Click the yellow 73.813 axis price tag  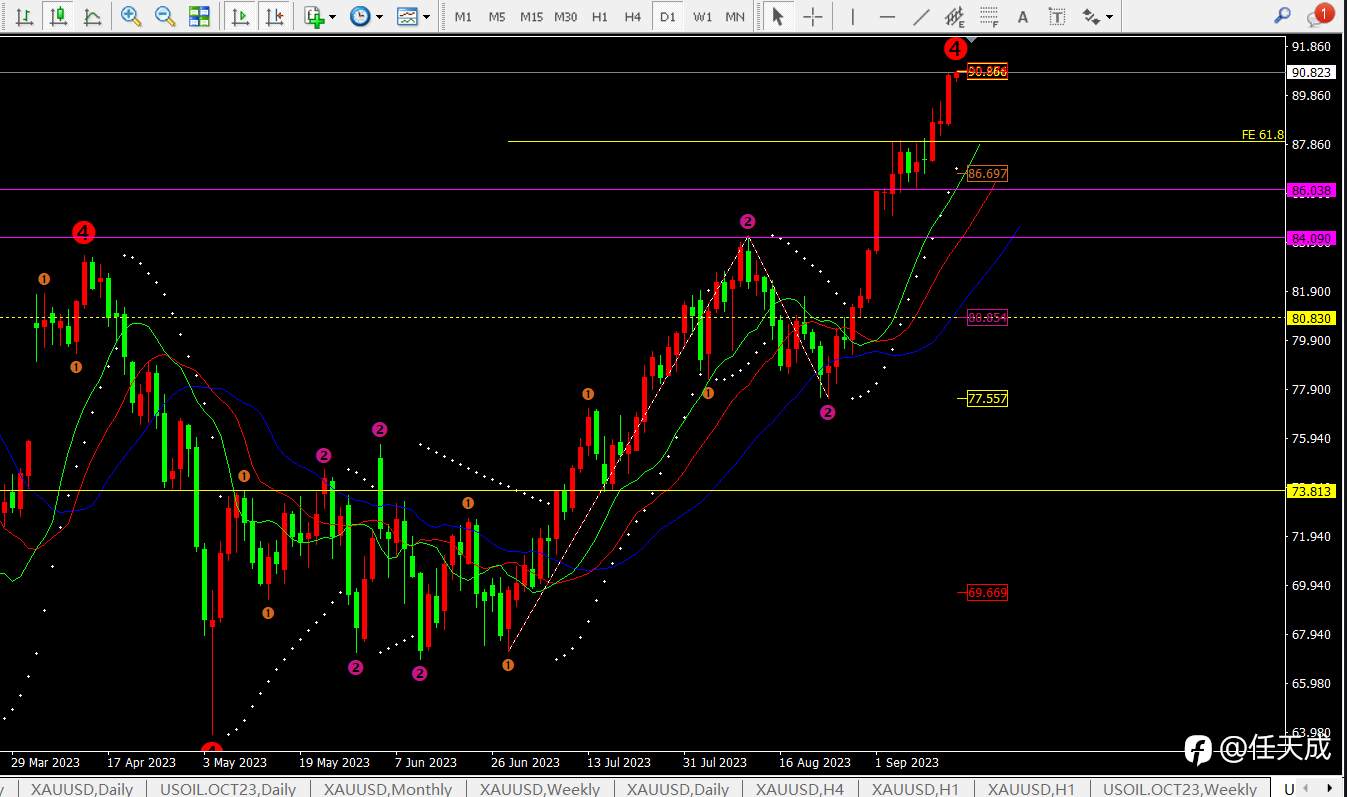(1311, 491)
